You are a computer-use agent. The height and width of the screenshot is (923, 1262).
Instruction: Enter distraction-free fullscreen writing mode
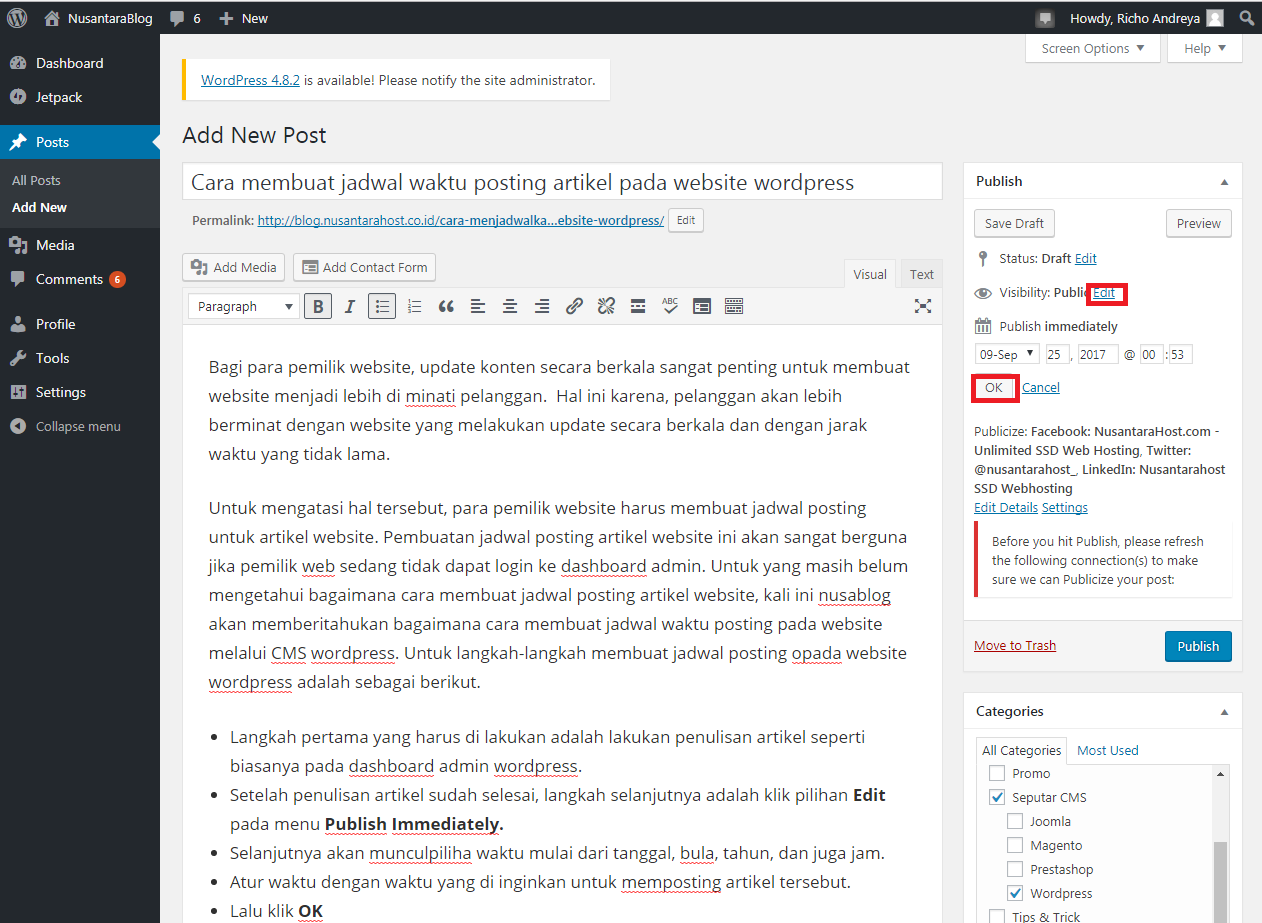click(x=923, y=307)
